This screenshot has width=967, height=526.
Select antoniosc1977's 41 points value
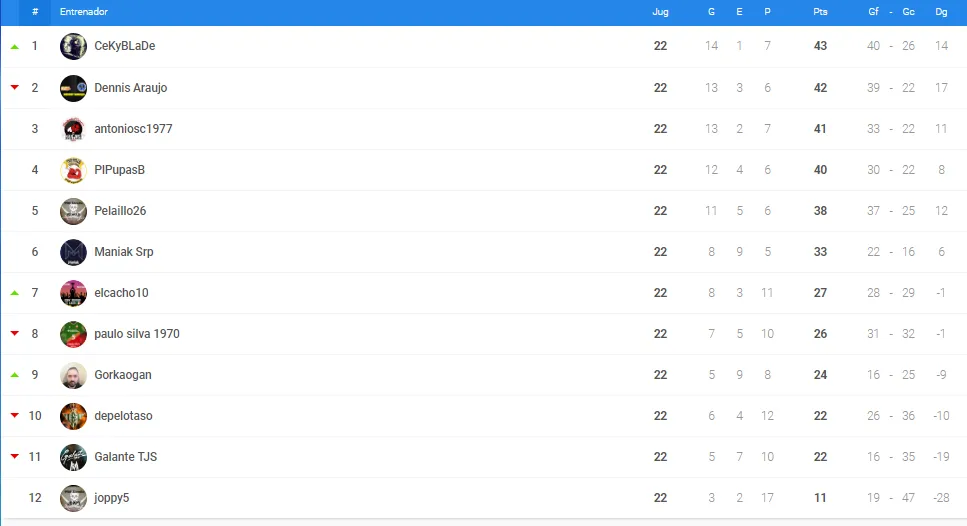tap(820, 129)
